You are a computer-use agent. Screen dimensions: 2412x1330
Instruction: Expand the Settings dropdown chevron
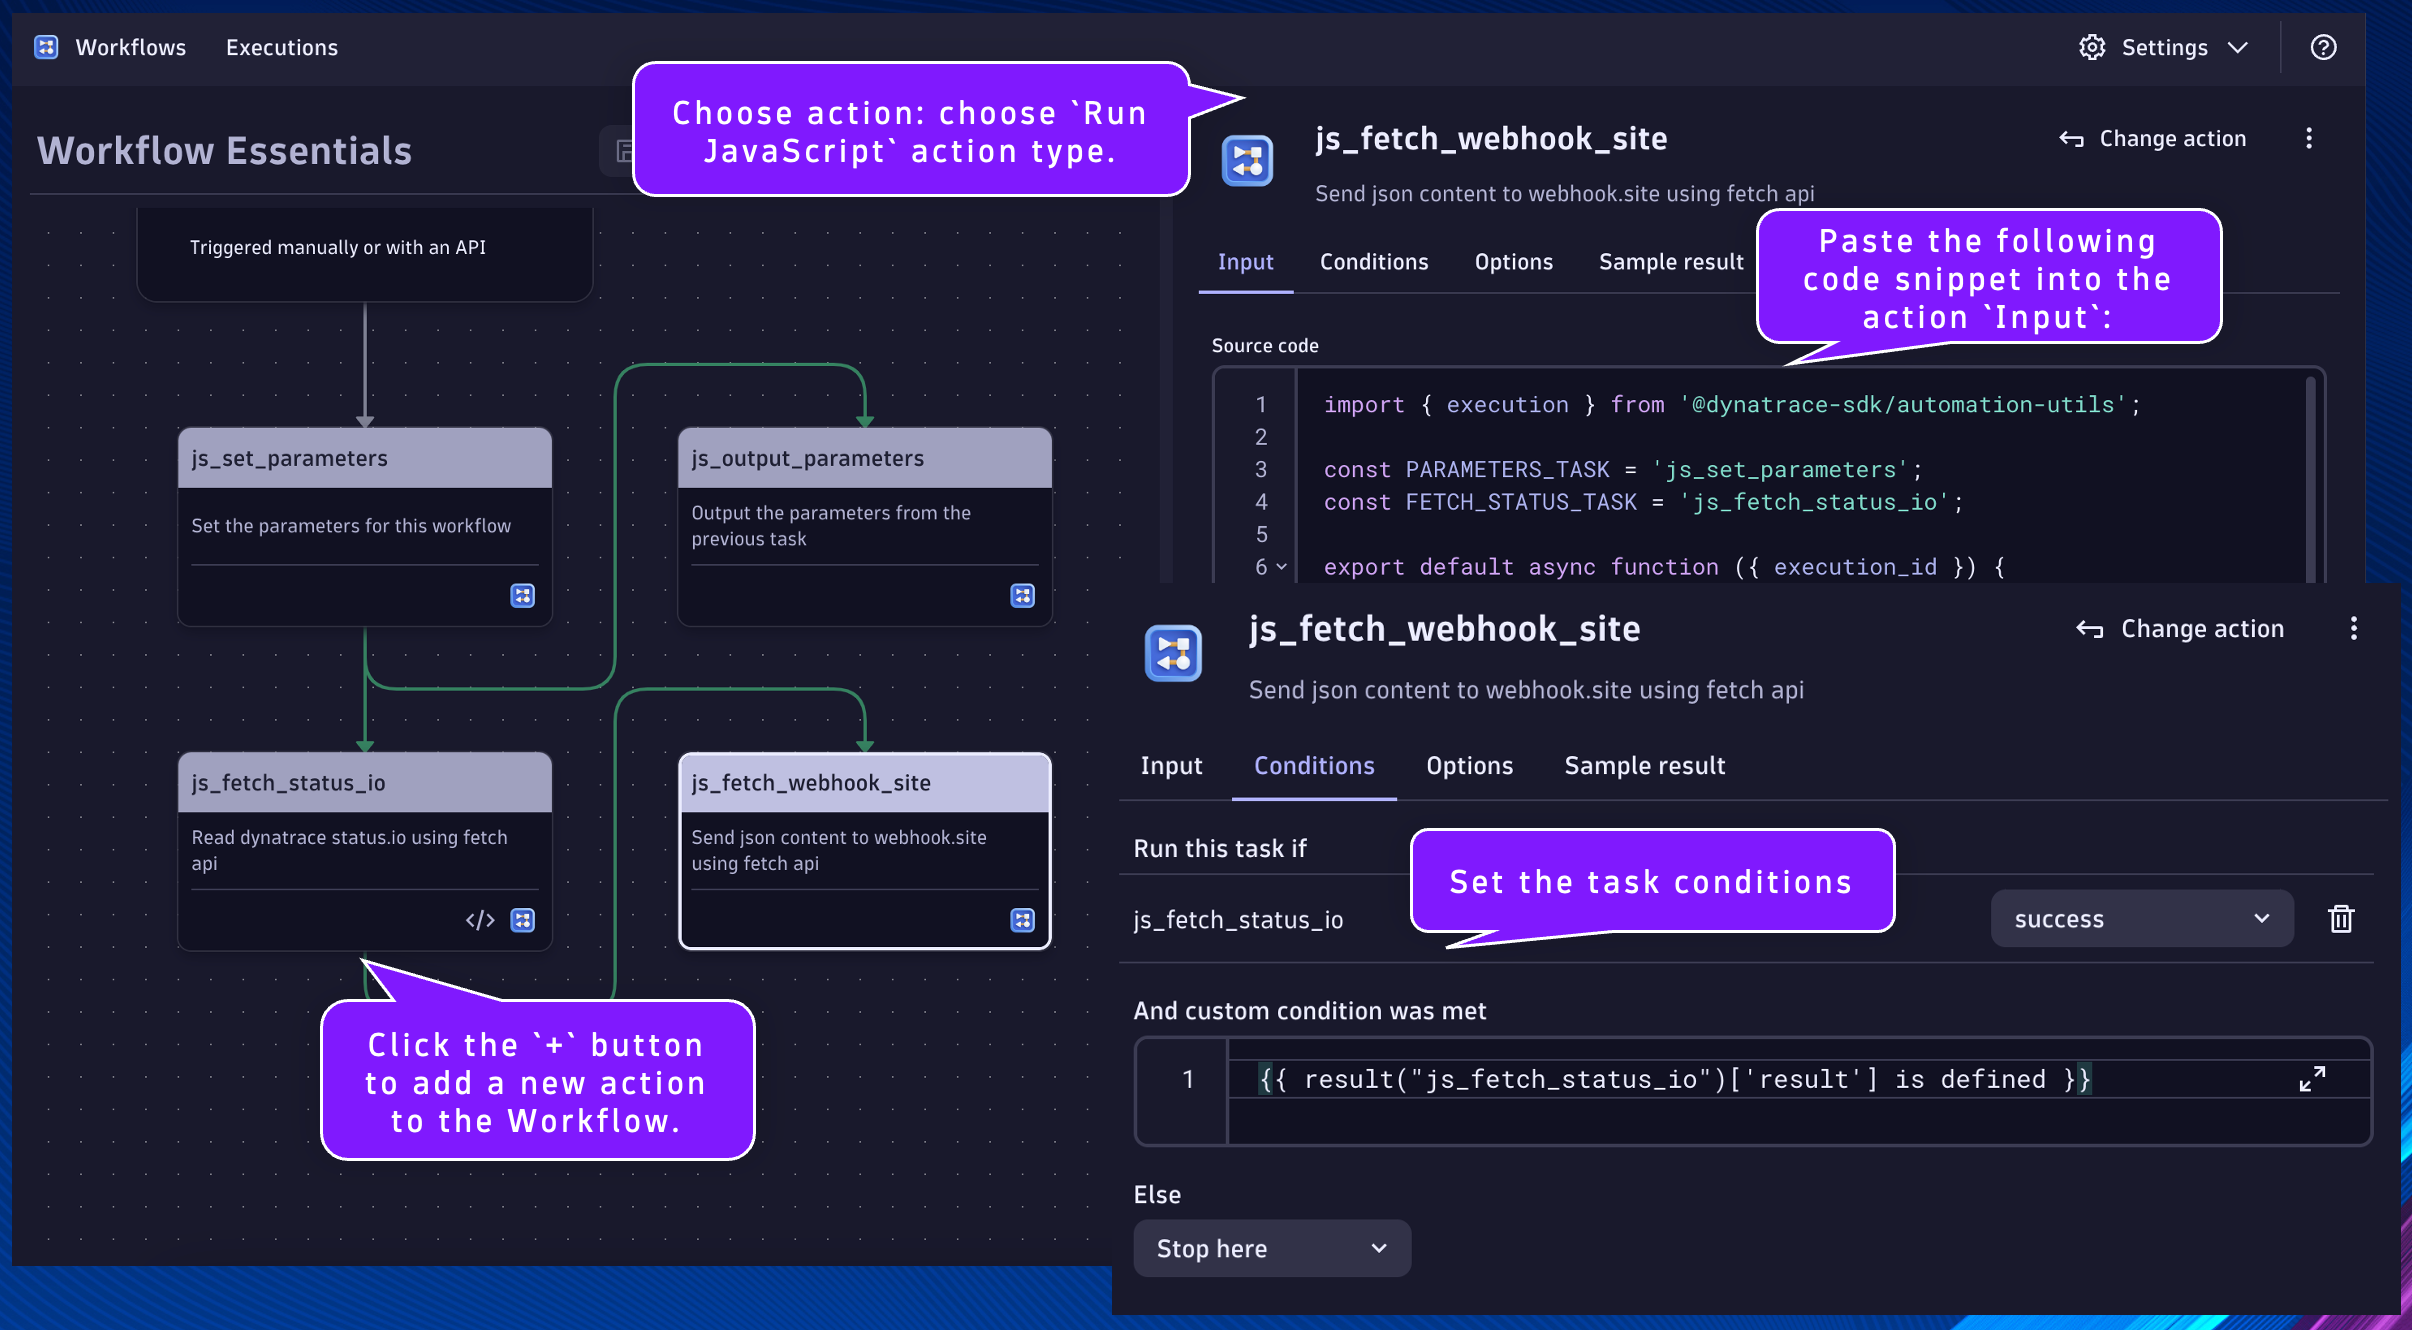coord(2238,47)
